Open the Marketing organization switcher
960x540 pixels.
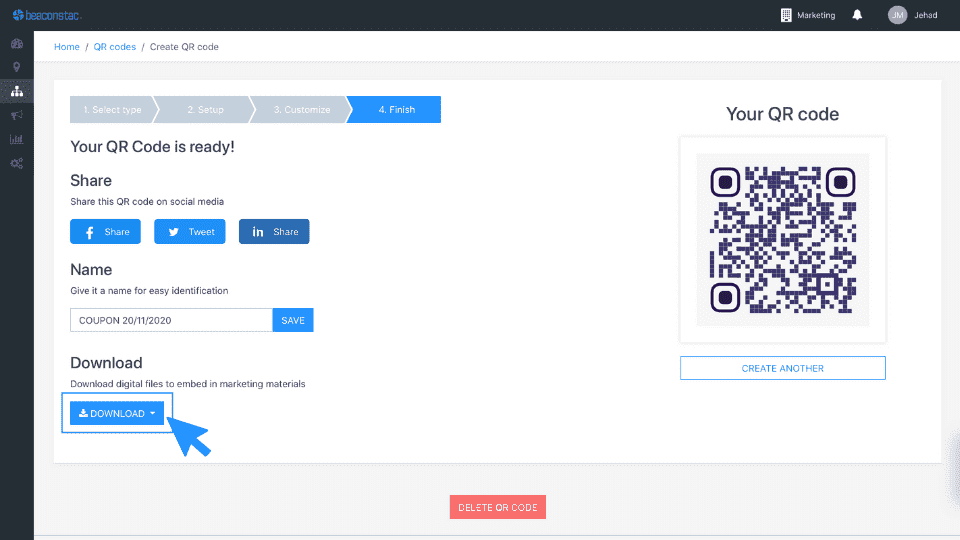coord(816,15)
